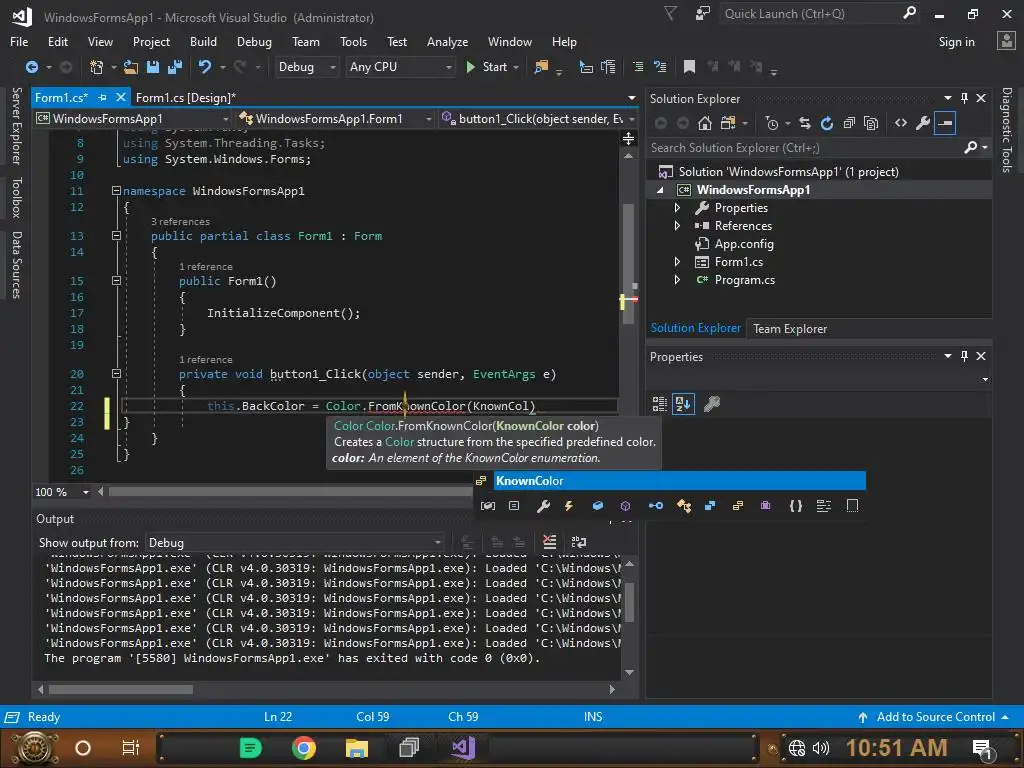Click the Categorized icon in Properties panel
The width and height of the screenshot is (1024, 768).
[x=660, y=404]
